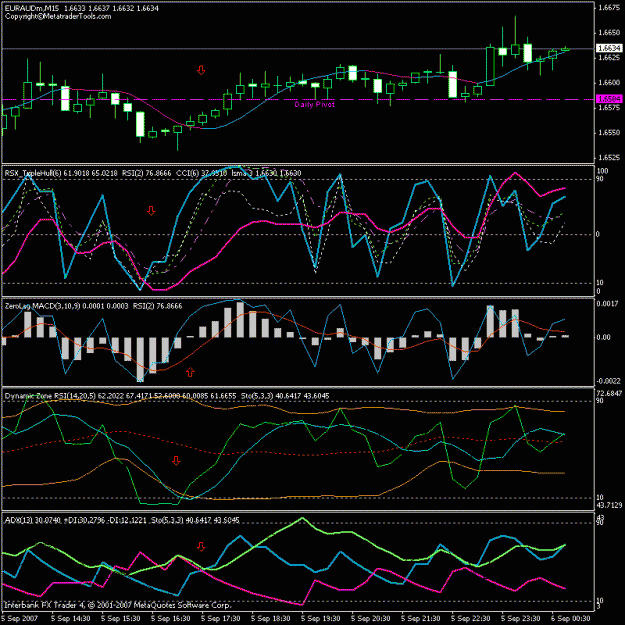Viewport: 625px width, 625px height.
Task: Click the '5 Sep 2007' date label on time axis
Action: pos(21,618)
